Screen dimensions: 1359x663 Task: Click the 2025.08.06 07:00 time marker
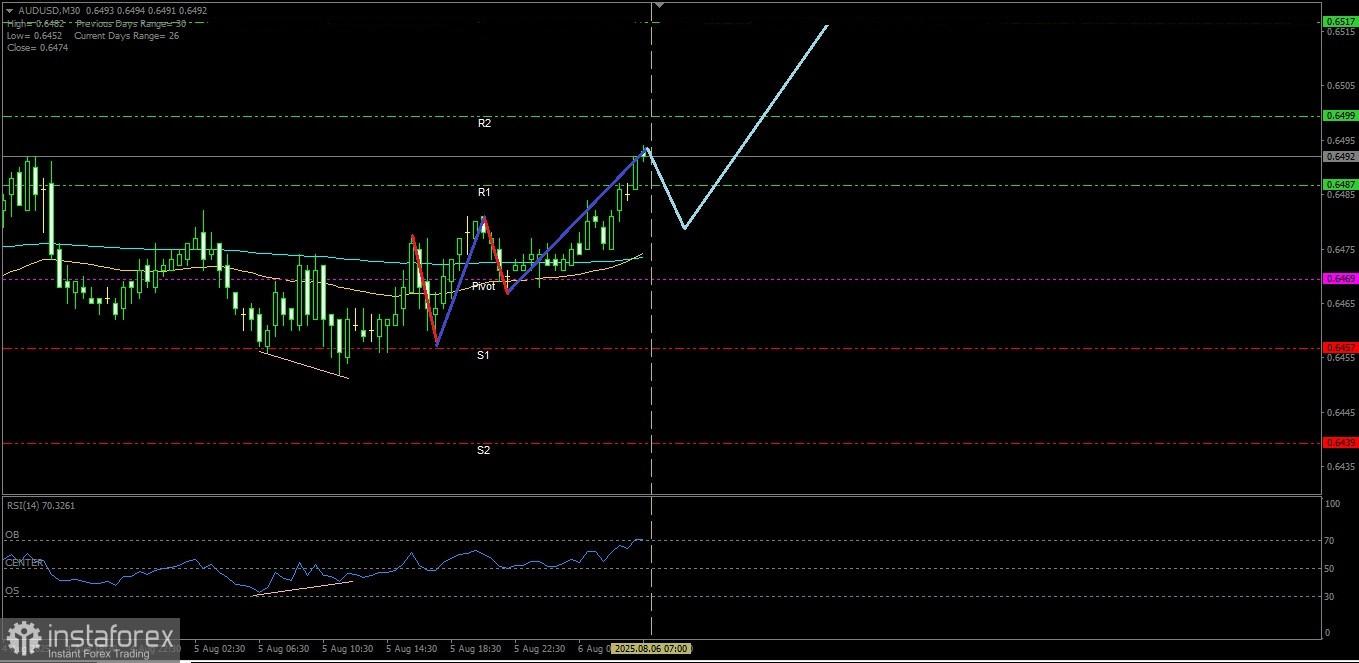pyautogui.click(x=651, y=649)
